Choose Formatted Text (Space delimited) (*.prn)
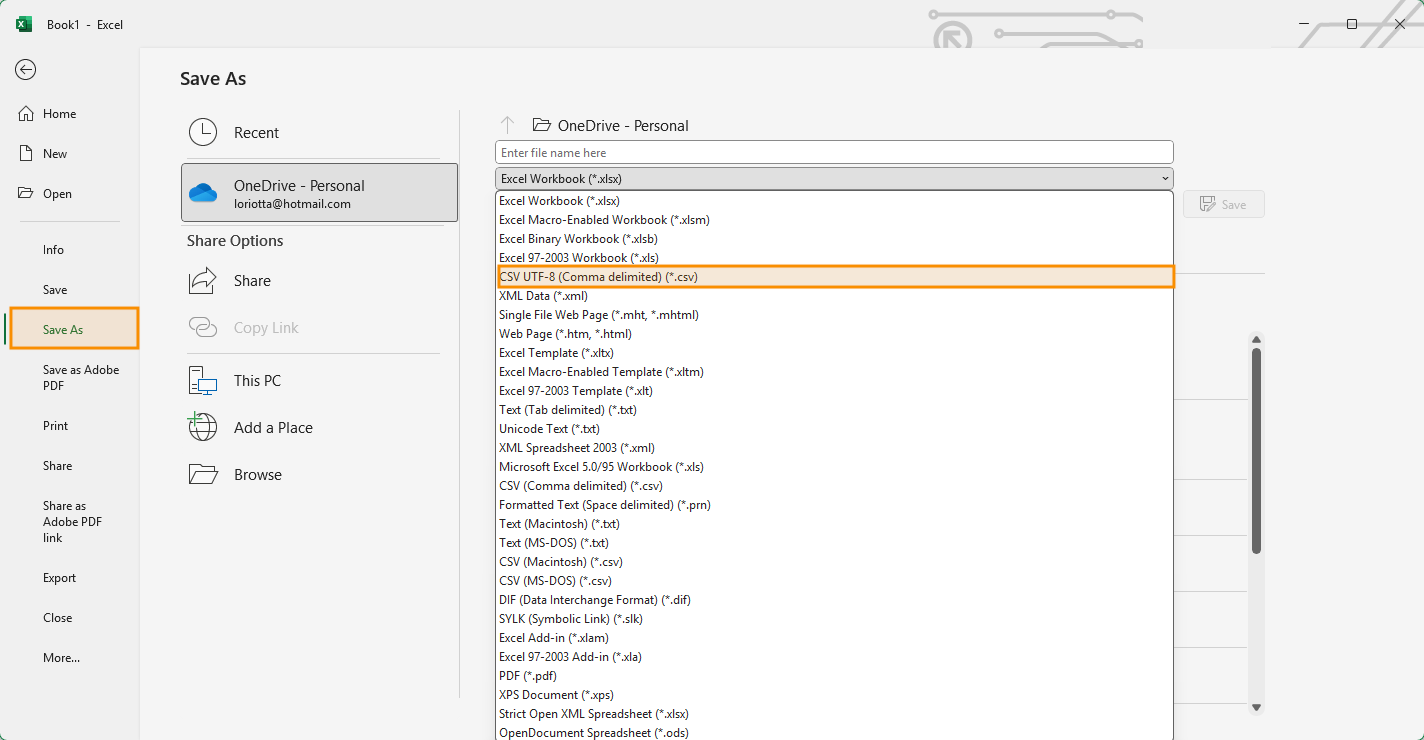Viewport: 1424px width, 740px height. click(834, 505)
